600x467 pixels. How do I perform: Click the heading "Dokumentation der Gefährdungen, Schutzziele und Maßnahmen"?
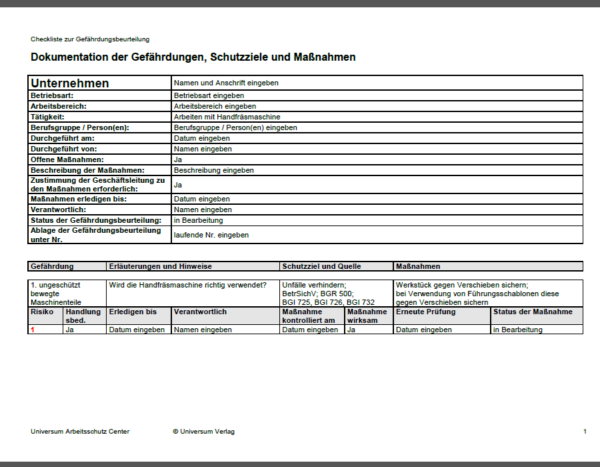tap(193, 57)
